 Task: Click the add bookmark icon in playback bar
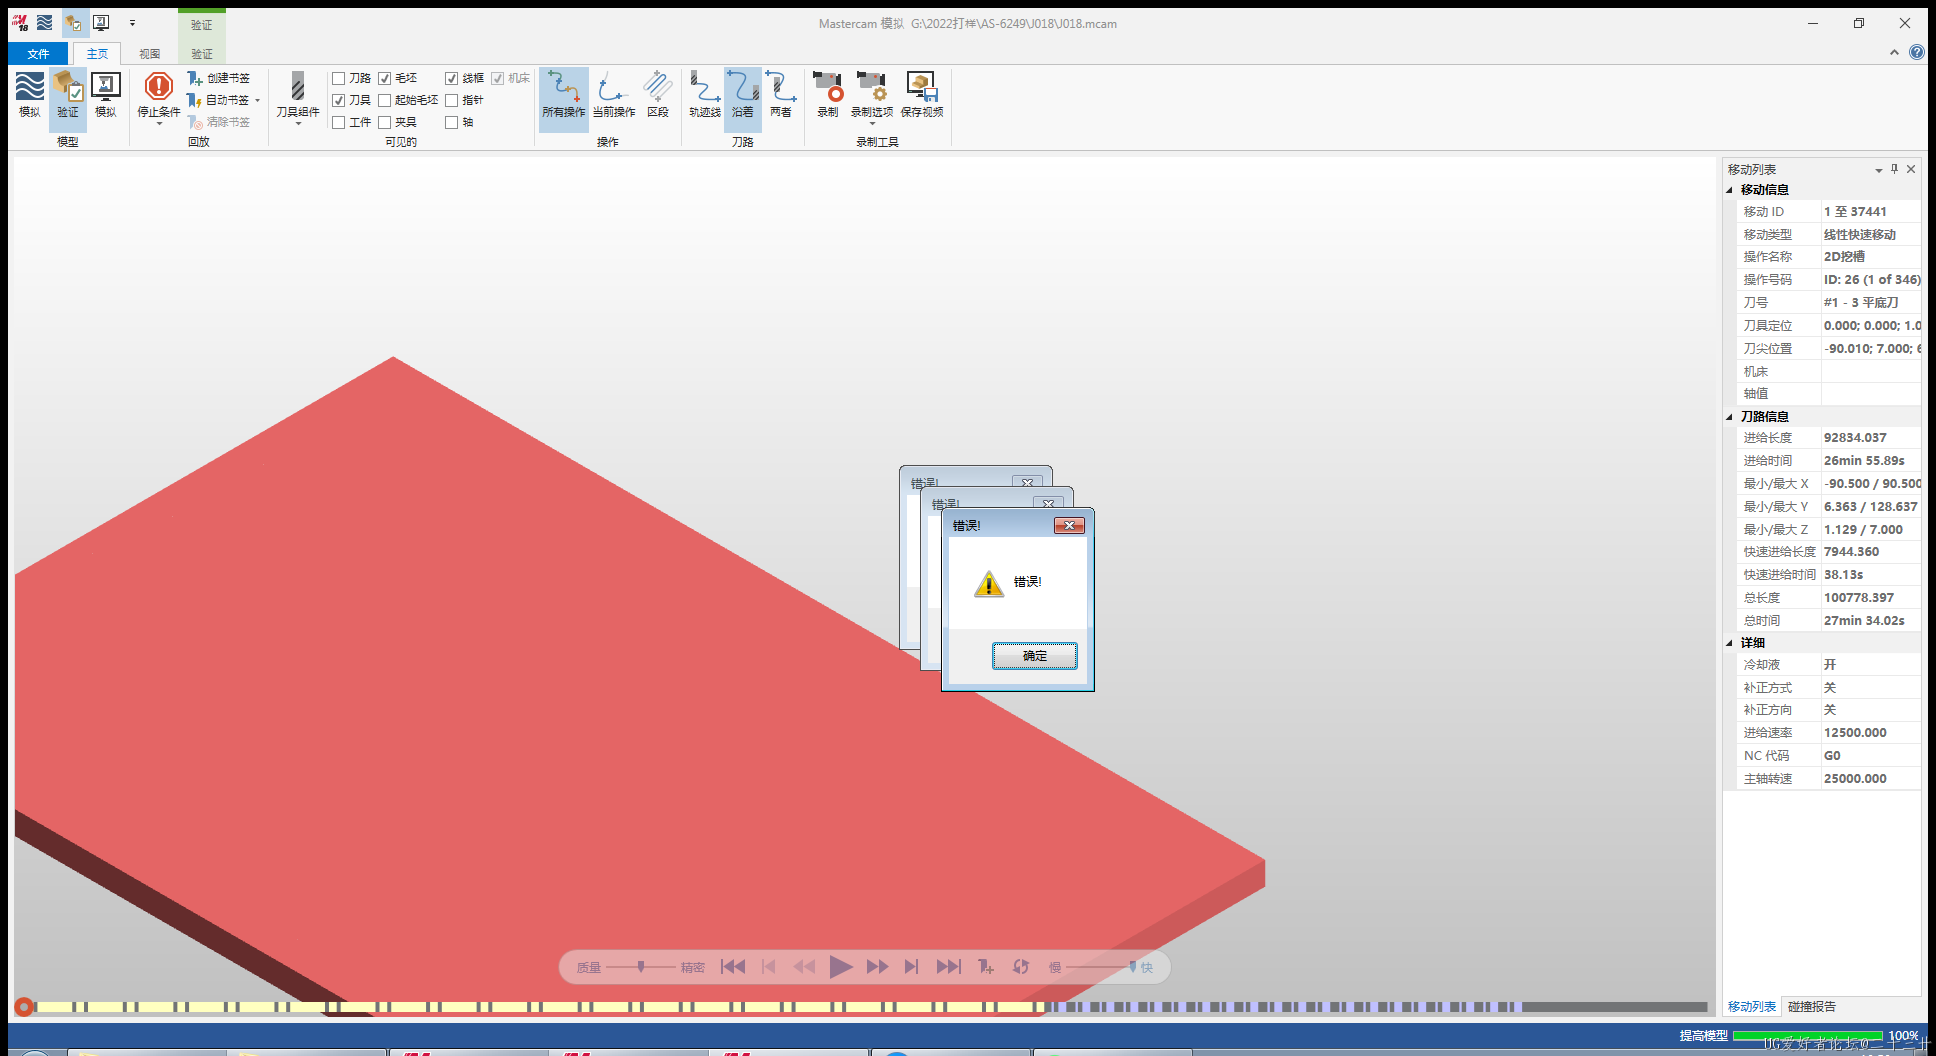985,966
